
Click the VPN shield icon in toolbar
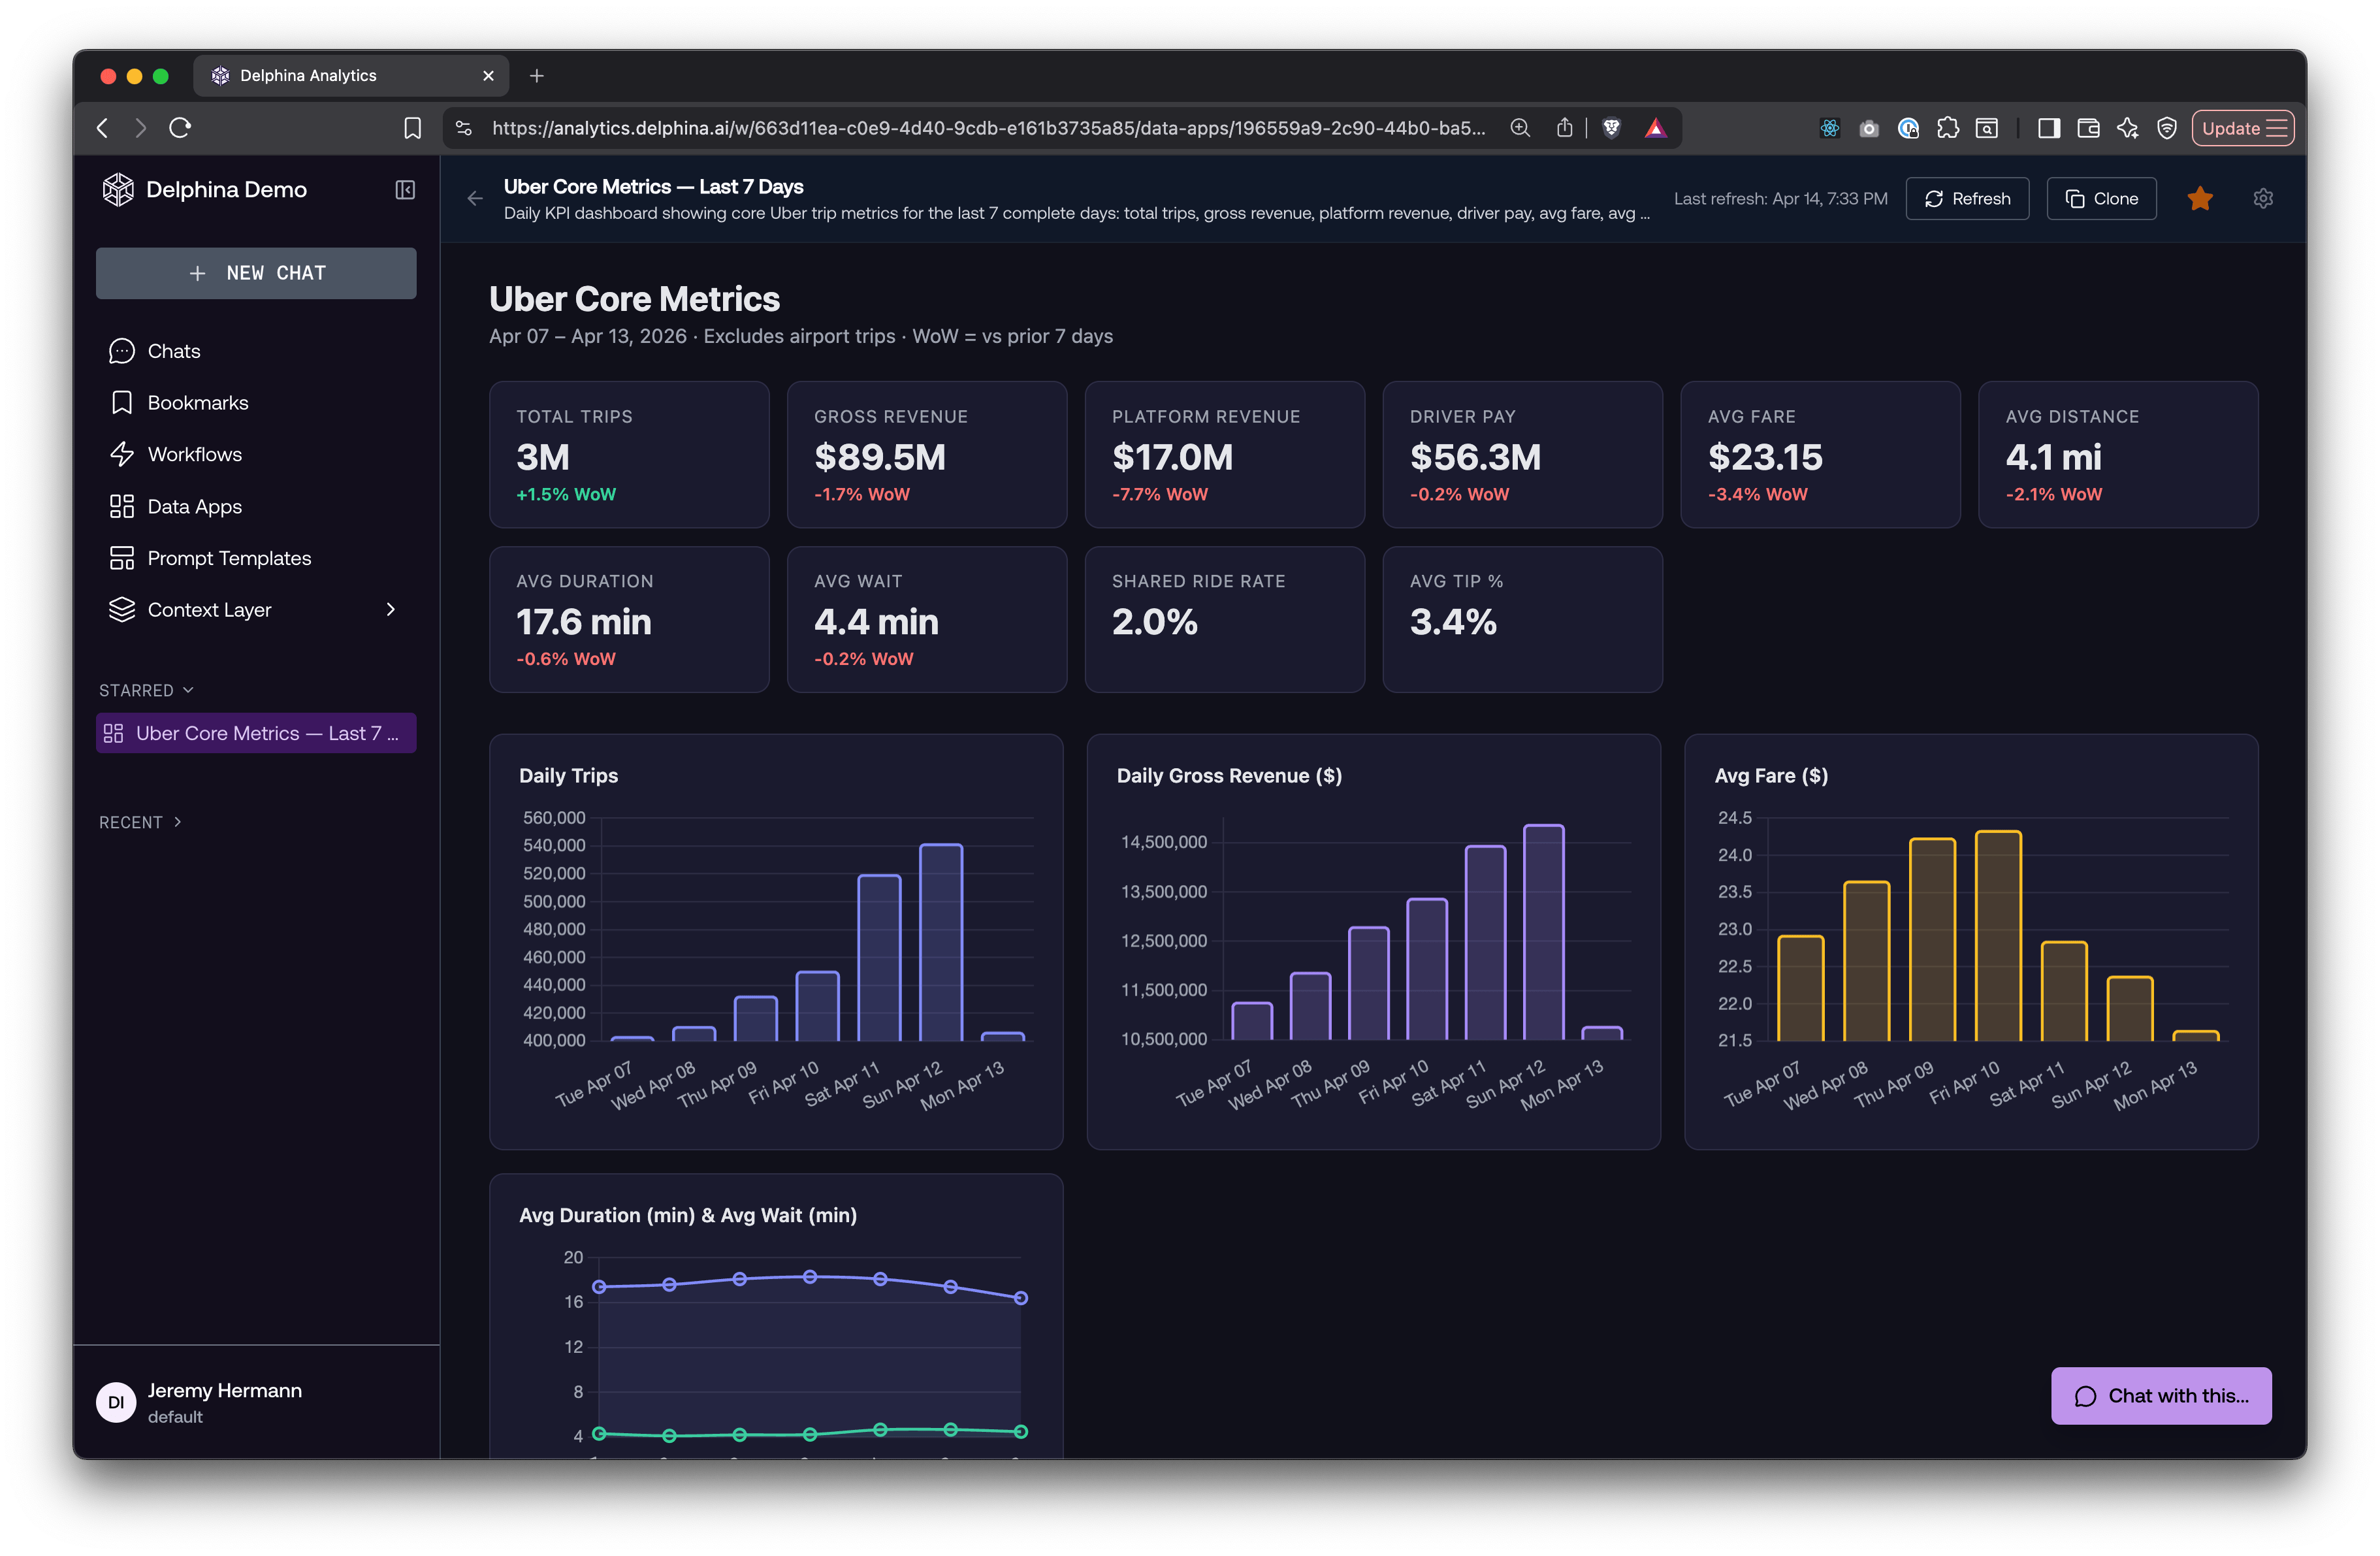pos(2167,128)
